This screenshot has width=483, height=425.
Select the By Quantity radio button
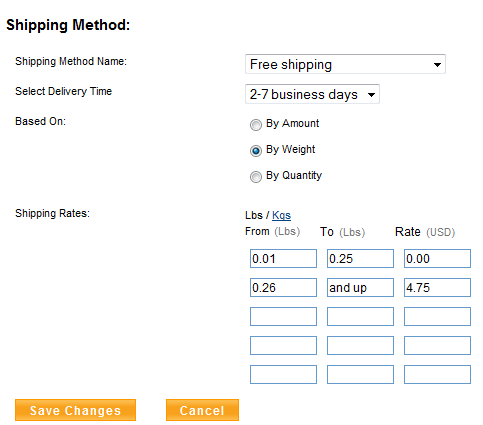[x=256, y=177]
